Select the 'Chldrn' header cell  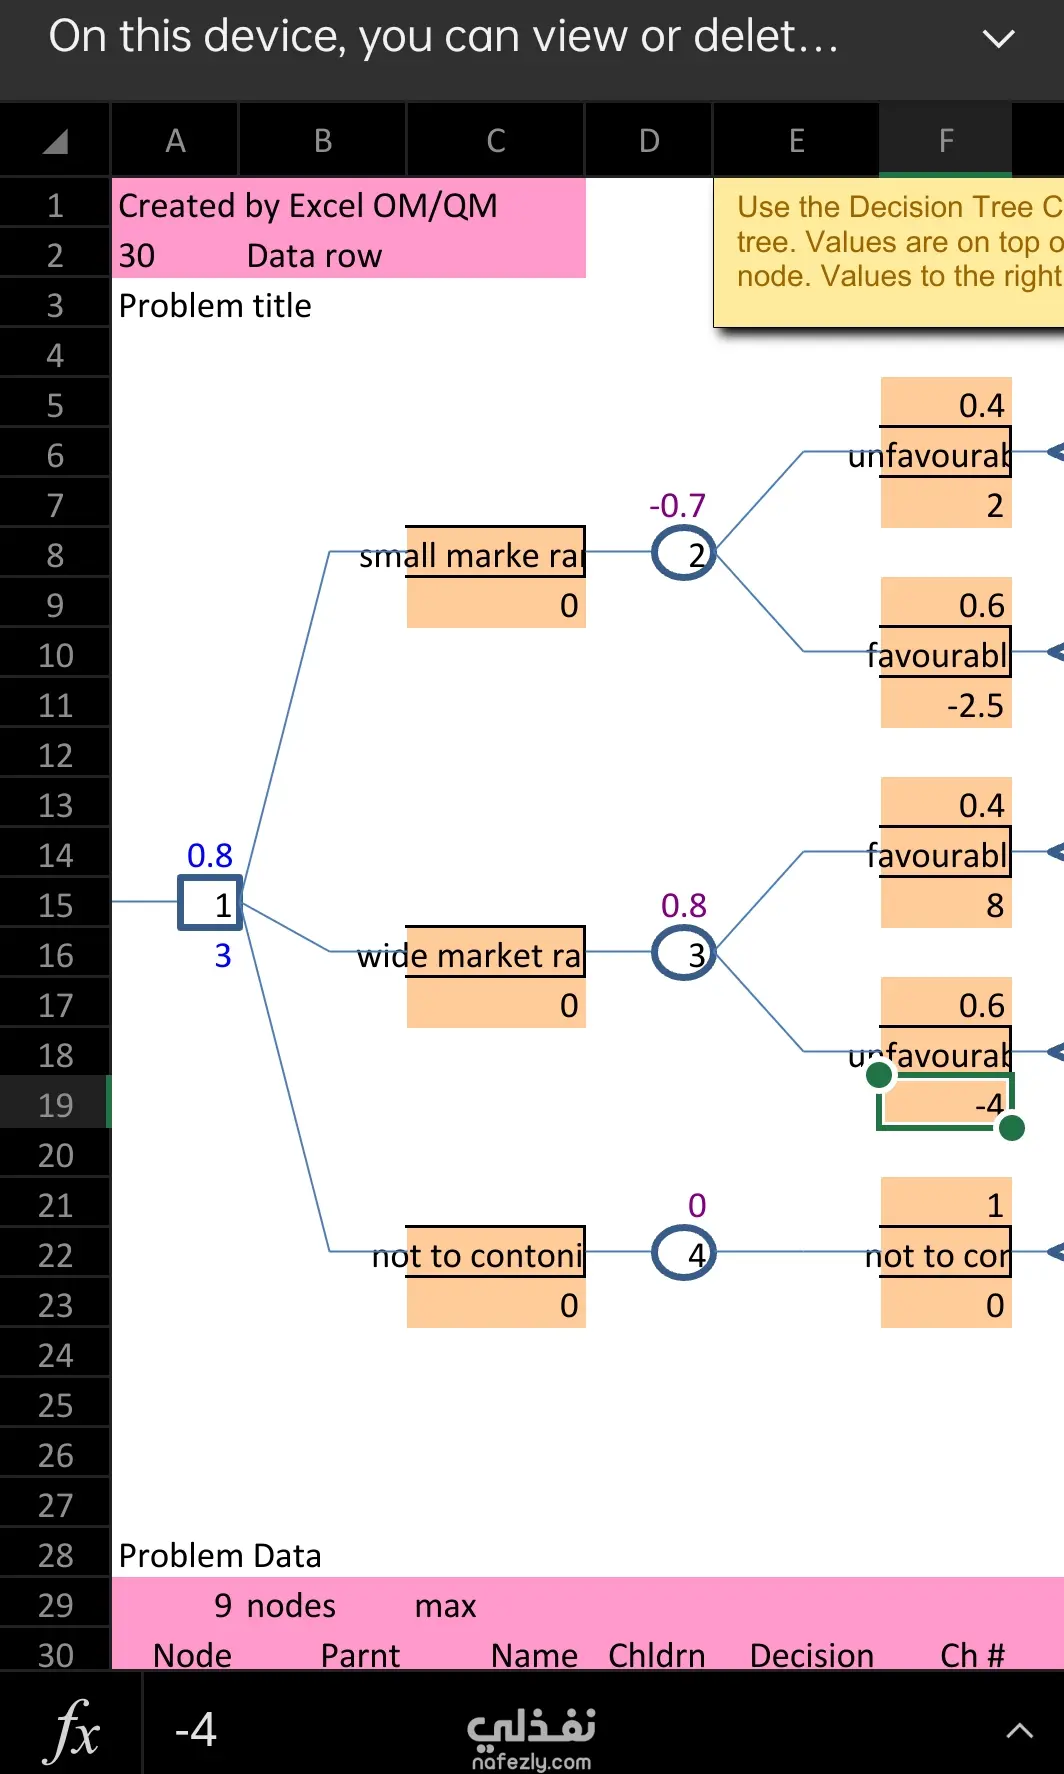(657, 1655)
